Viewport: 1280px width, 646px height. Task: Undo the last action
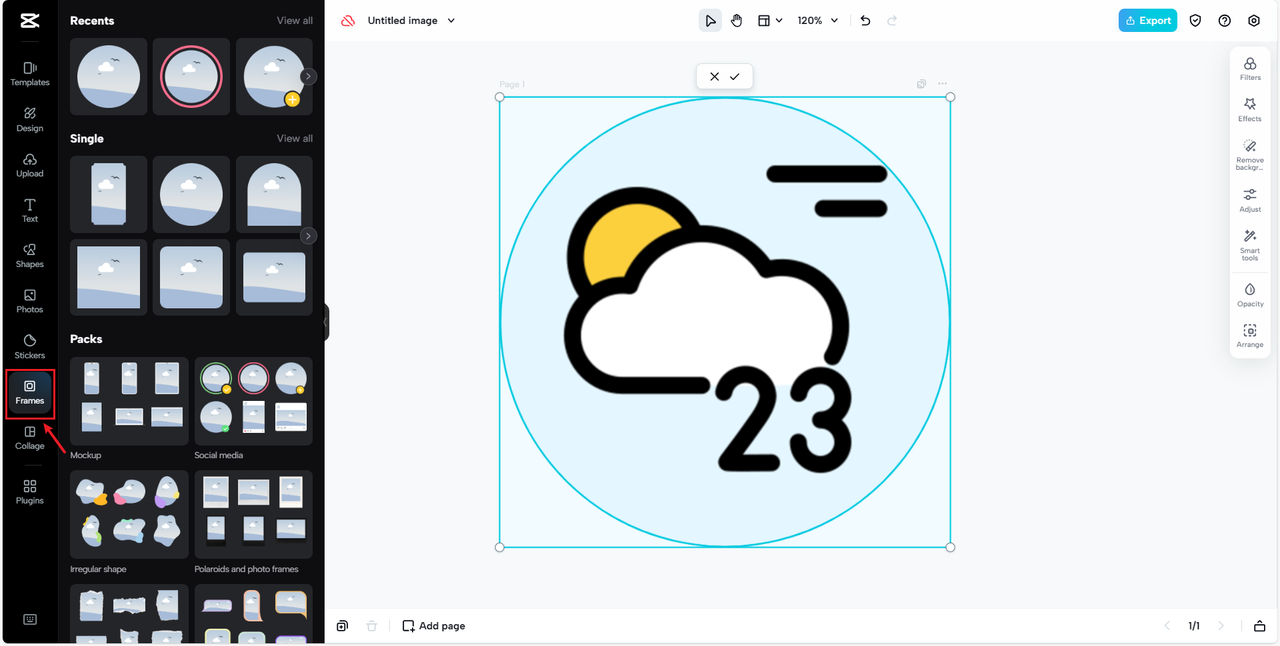click(x=865, y=20)
